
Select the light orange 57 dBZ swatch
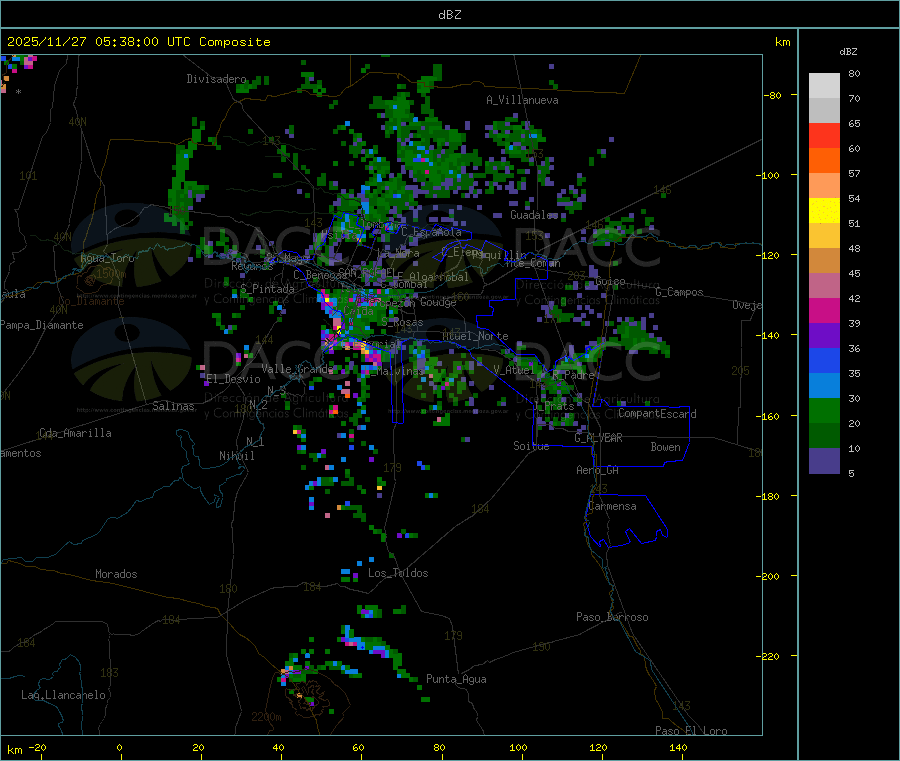824,186
